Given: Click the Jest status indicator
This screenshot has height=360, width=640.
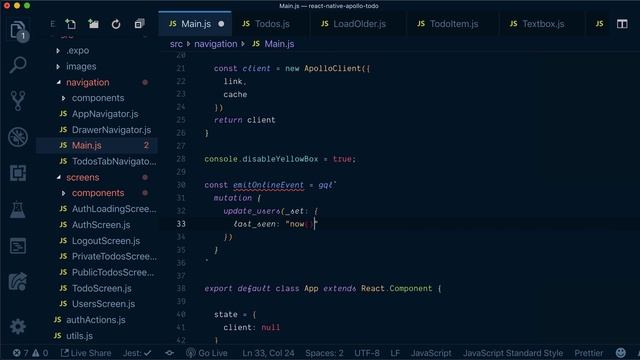Looking at the screenshot, I should [x=137, y=353].
